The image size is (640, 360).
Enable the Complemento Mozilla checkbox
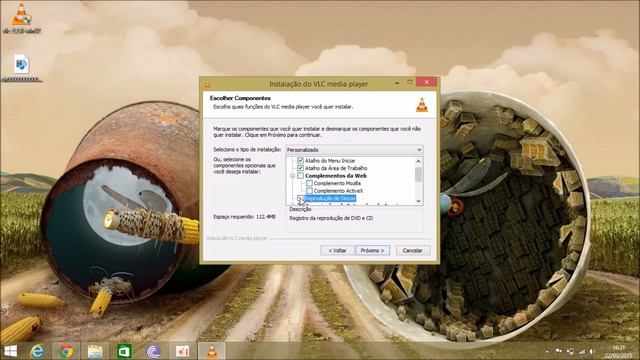[309, 183]
